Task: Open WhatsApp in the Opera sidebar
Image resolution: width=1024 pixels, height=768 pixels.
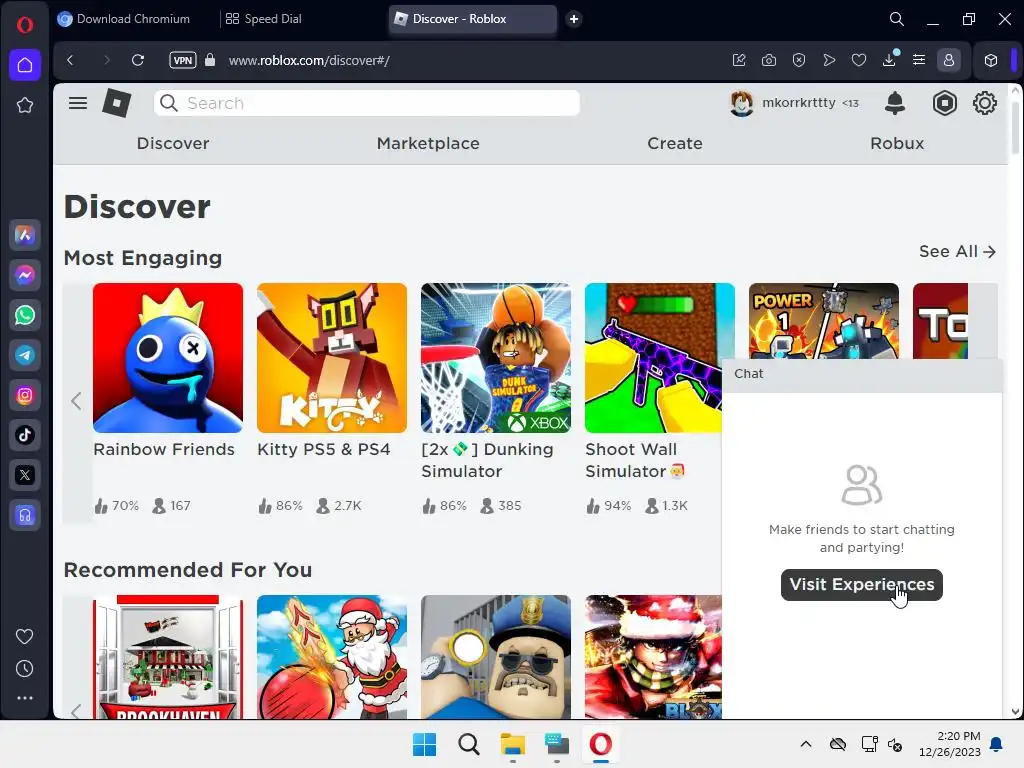Action: click(x=25, y=315)
